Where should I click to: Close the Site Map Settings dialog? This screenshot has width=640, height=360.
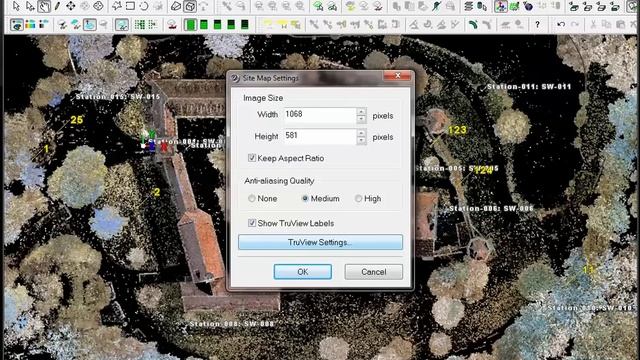(397, 76)
